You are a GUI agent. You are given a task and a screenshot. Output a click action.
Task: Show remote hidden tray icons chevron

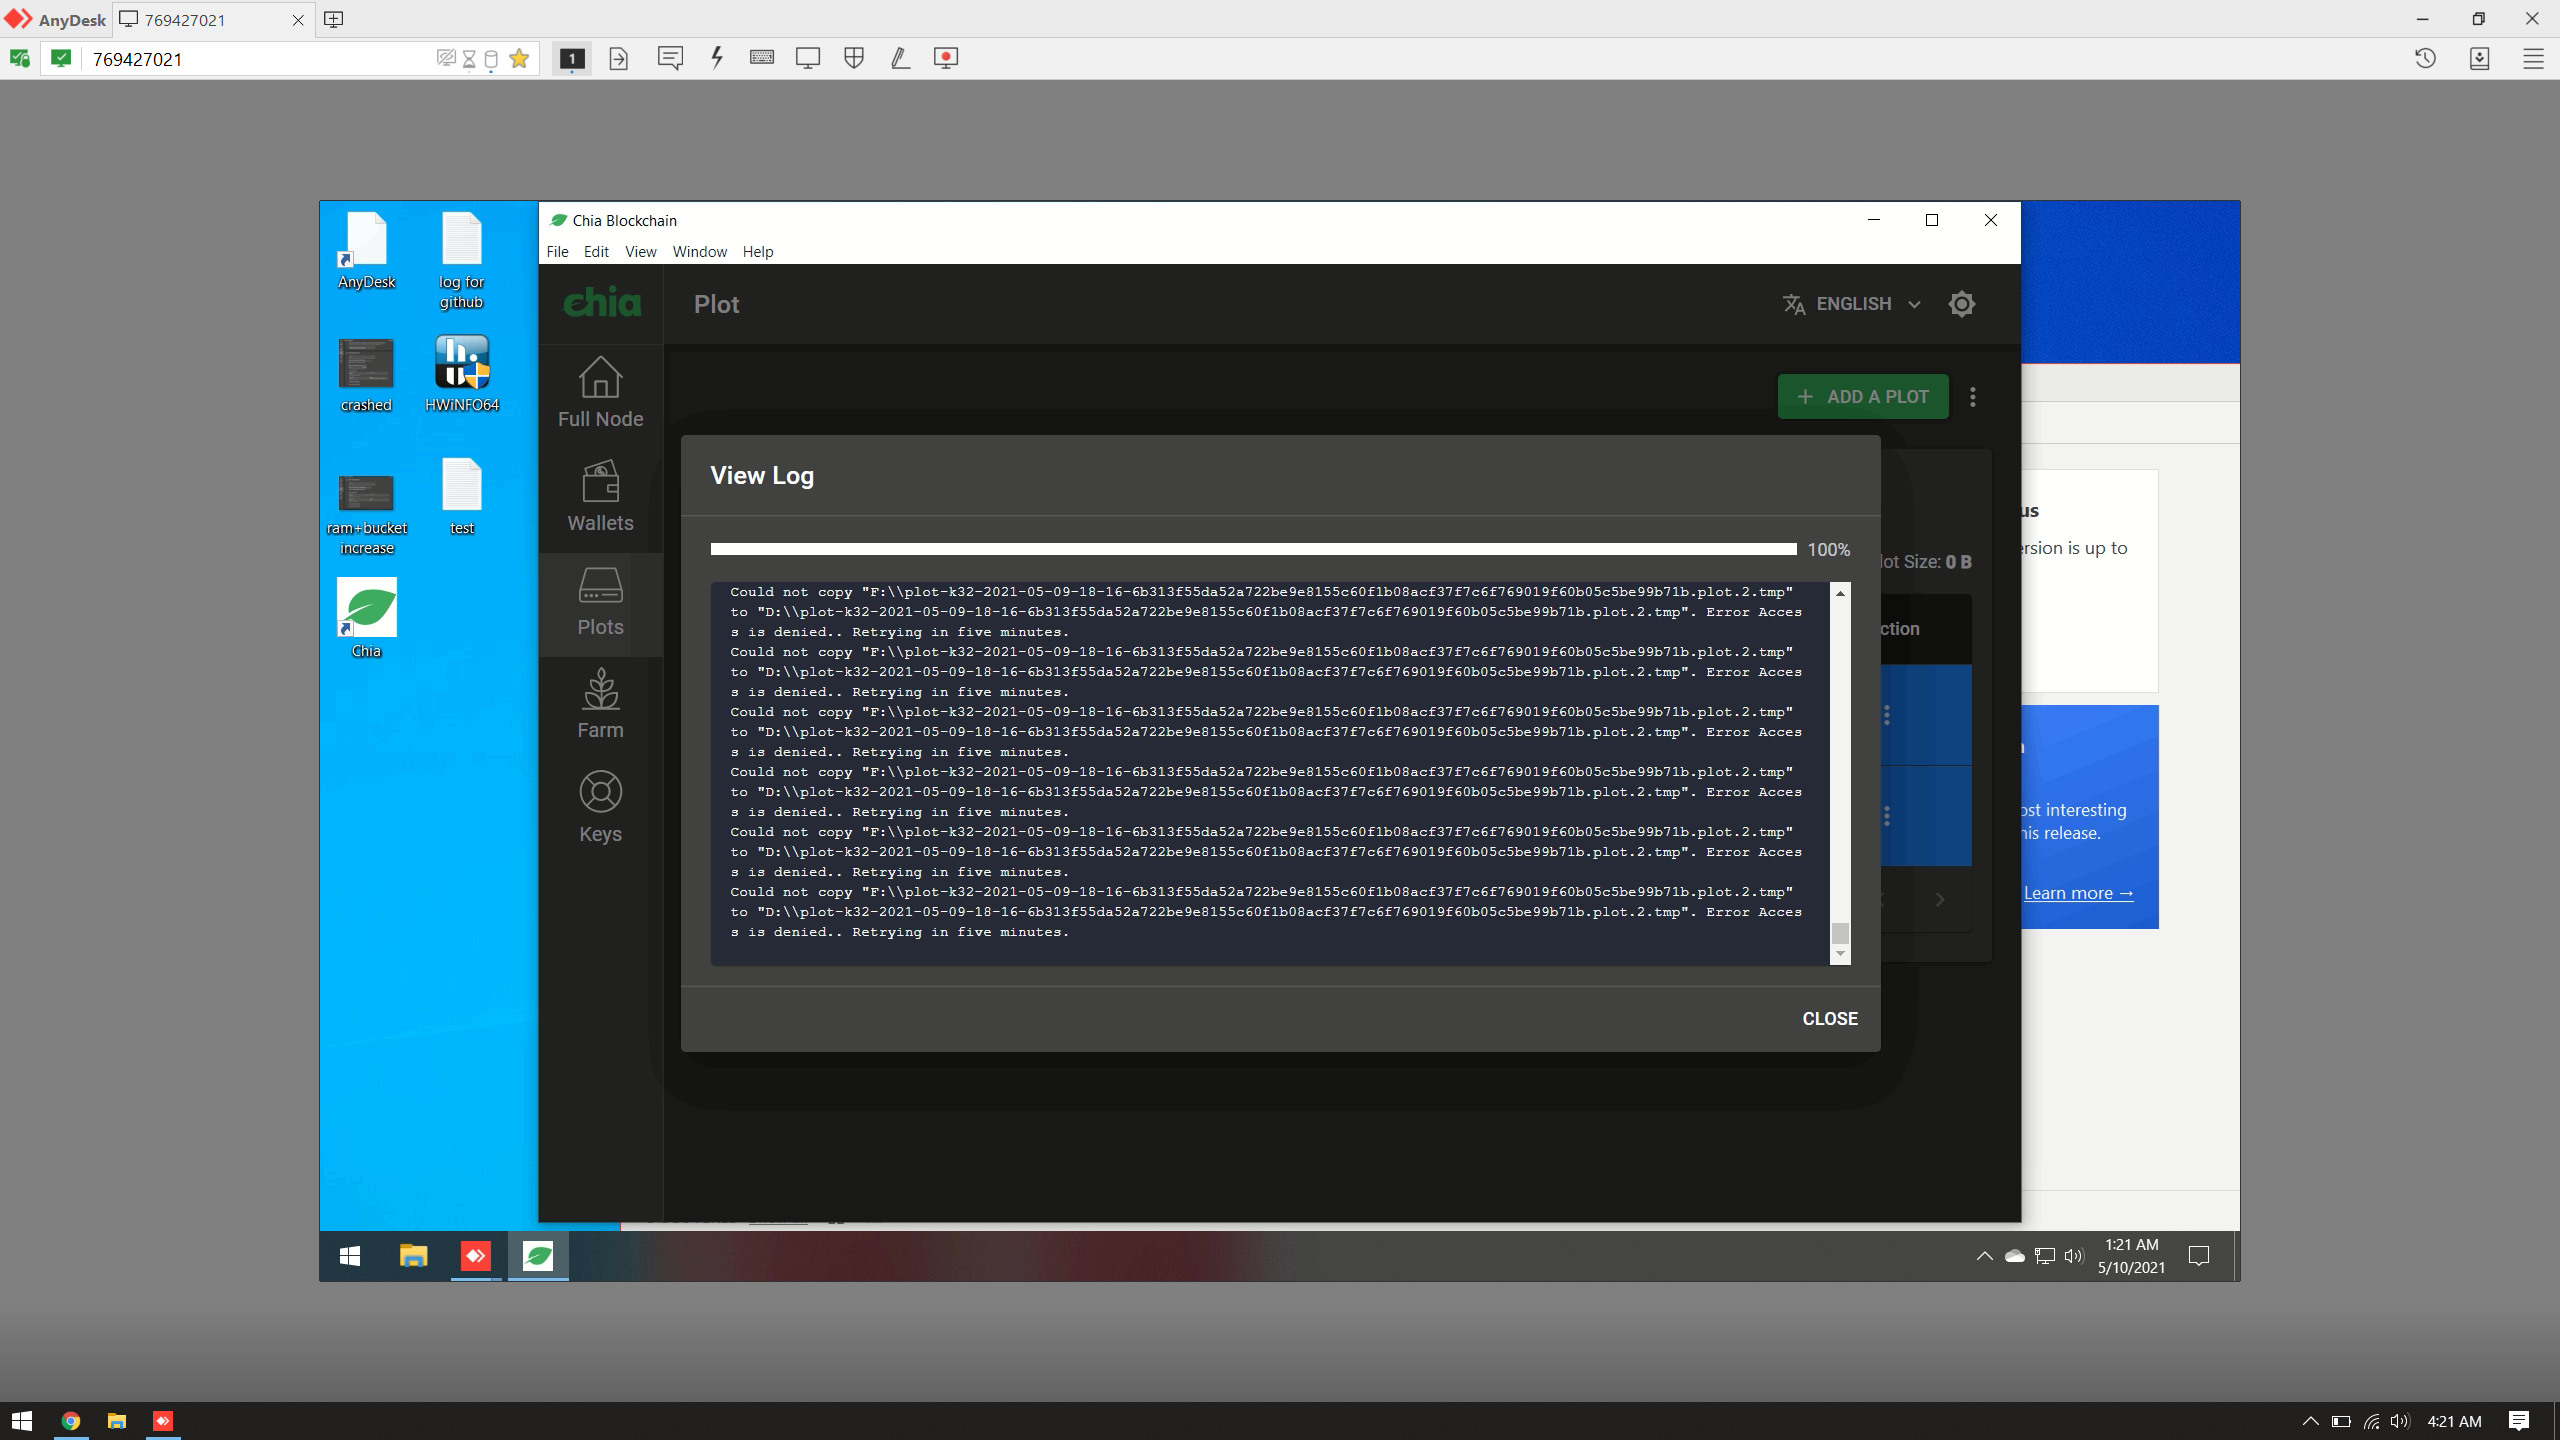click(x=1985, y=1256)
